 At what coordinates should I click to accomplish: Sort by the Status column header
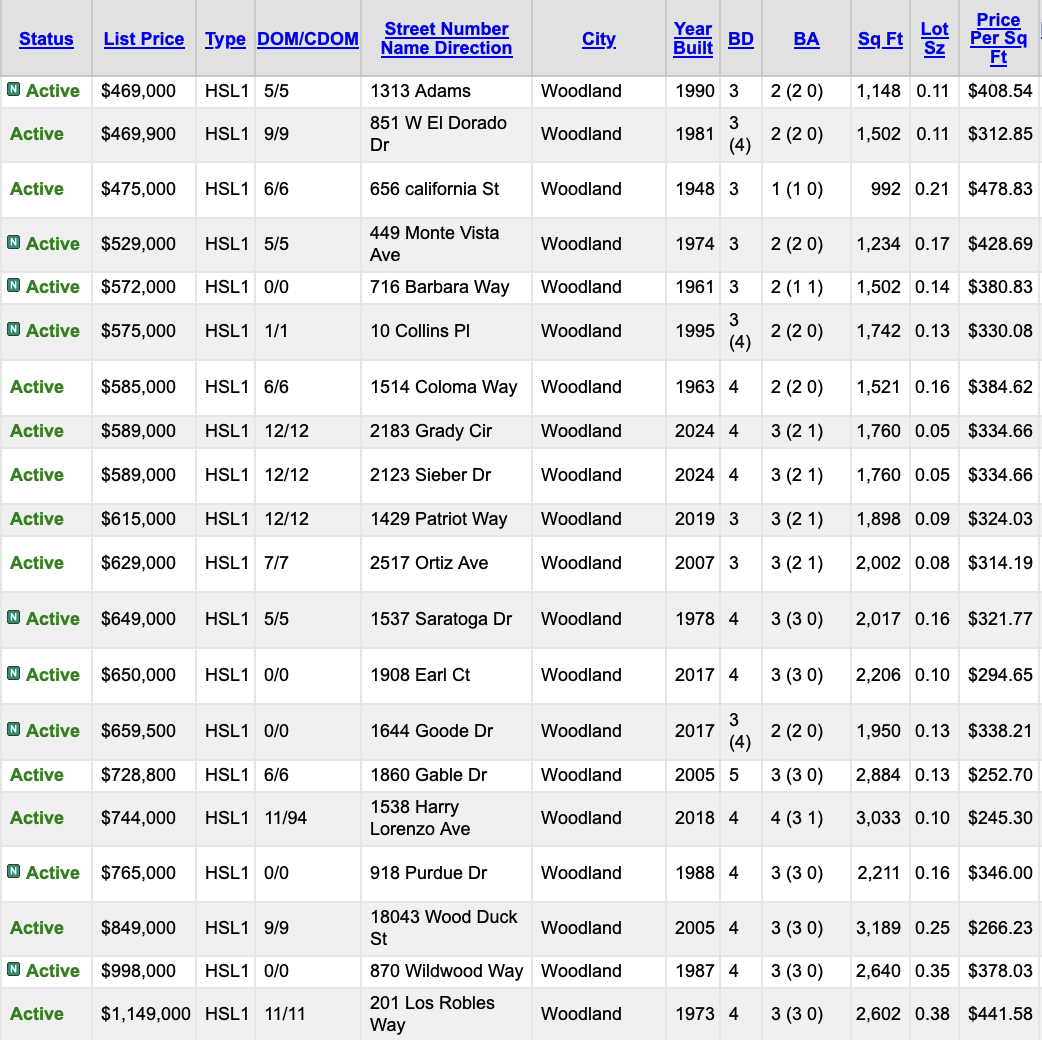[x=46, y=39]
